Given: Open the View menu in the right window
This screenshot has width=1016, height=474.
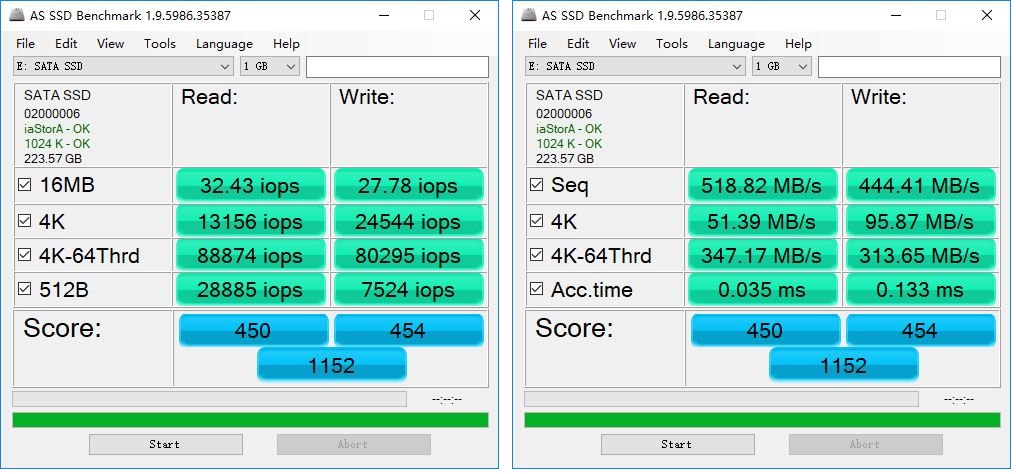Looking at the screenshot, I should pyautogui.click(x=622, y=43).
